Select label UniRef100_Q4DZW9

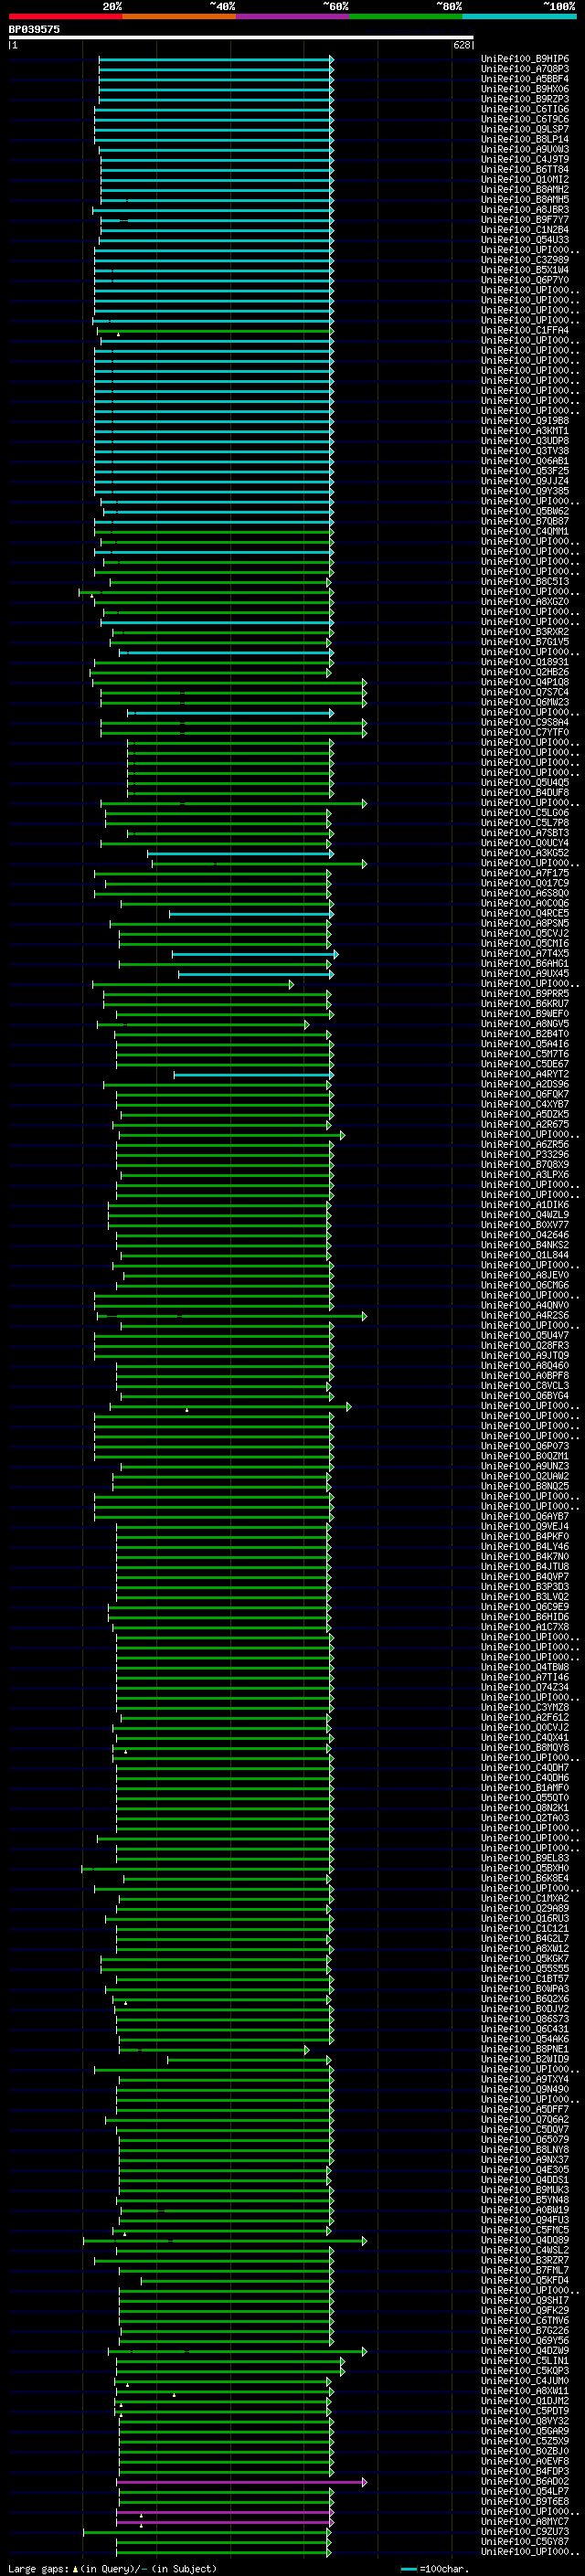[x=525, y=2350]
